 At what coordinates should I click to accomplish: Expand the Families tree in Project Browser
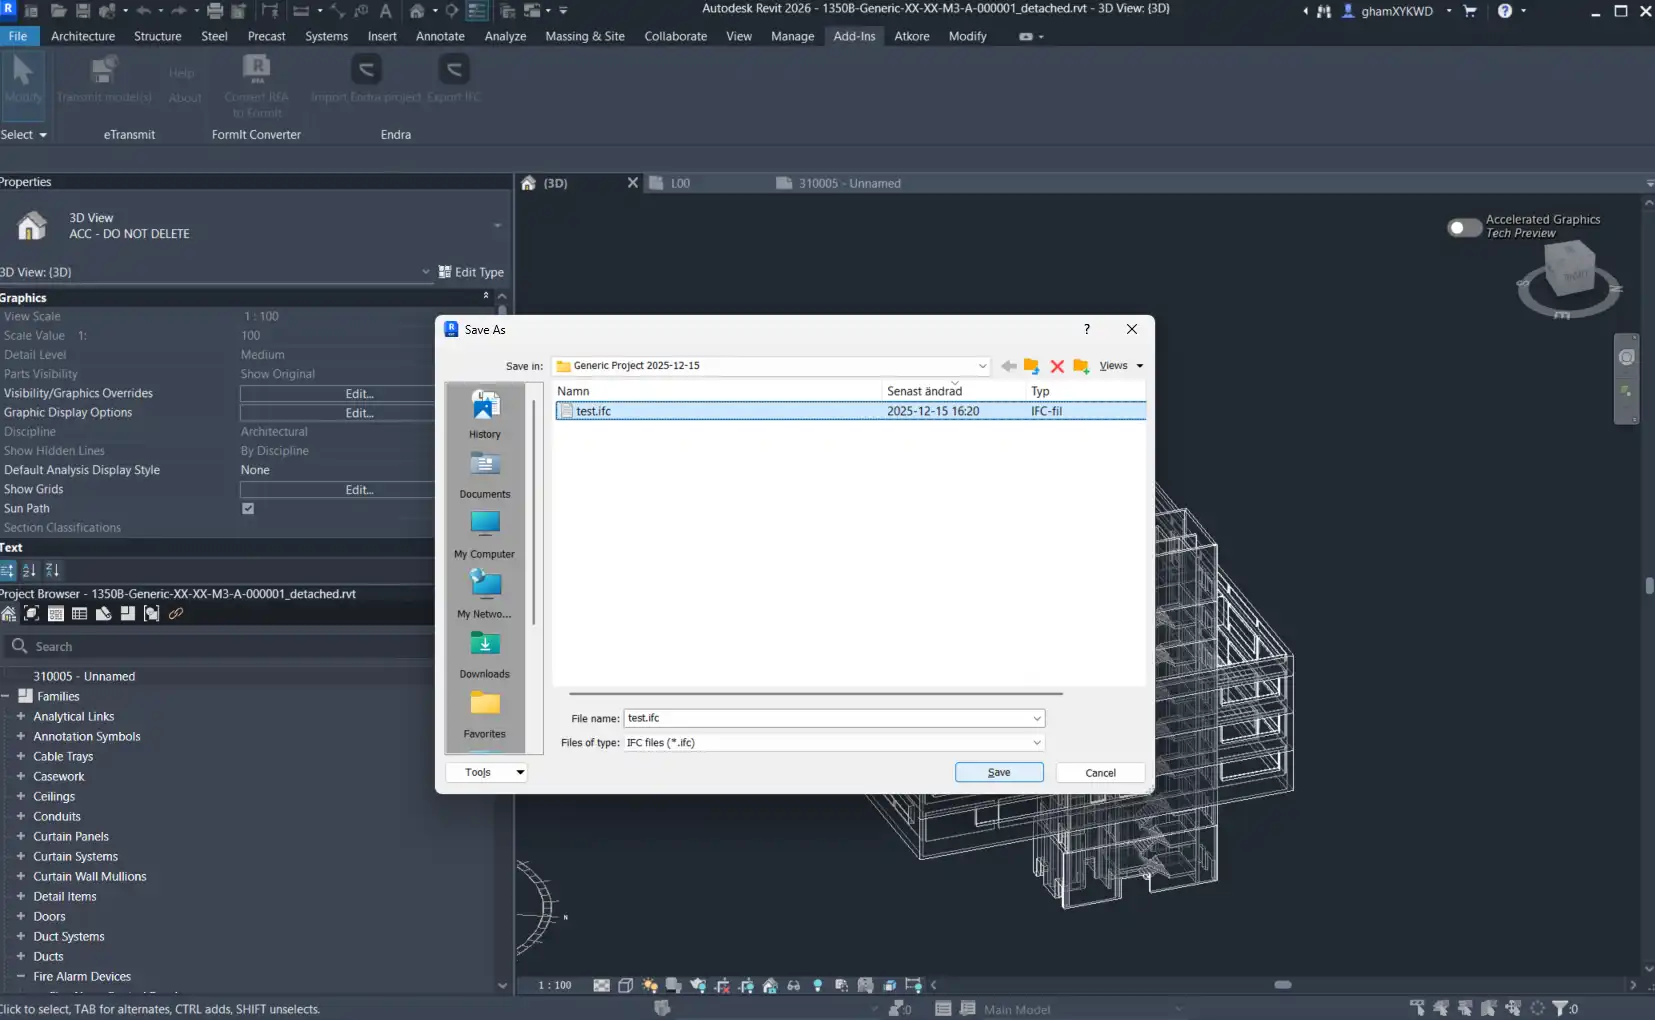(6, 695)
